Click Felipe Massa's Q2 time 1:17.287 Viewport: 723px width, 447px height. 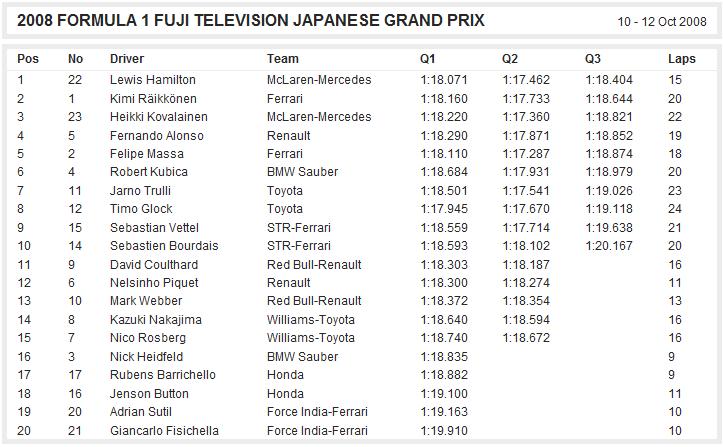point(526,154)
